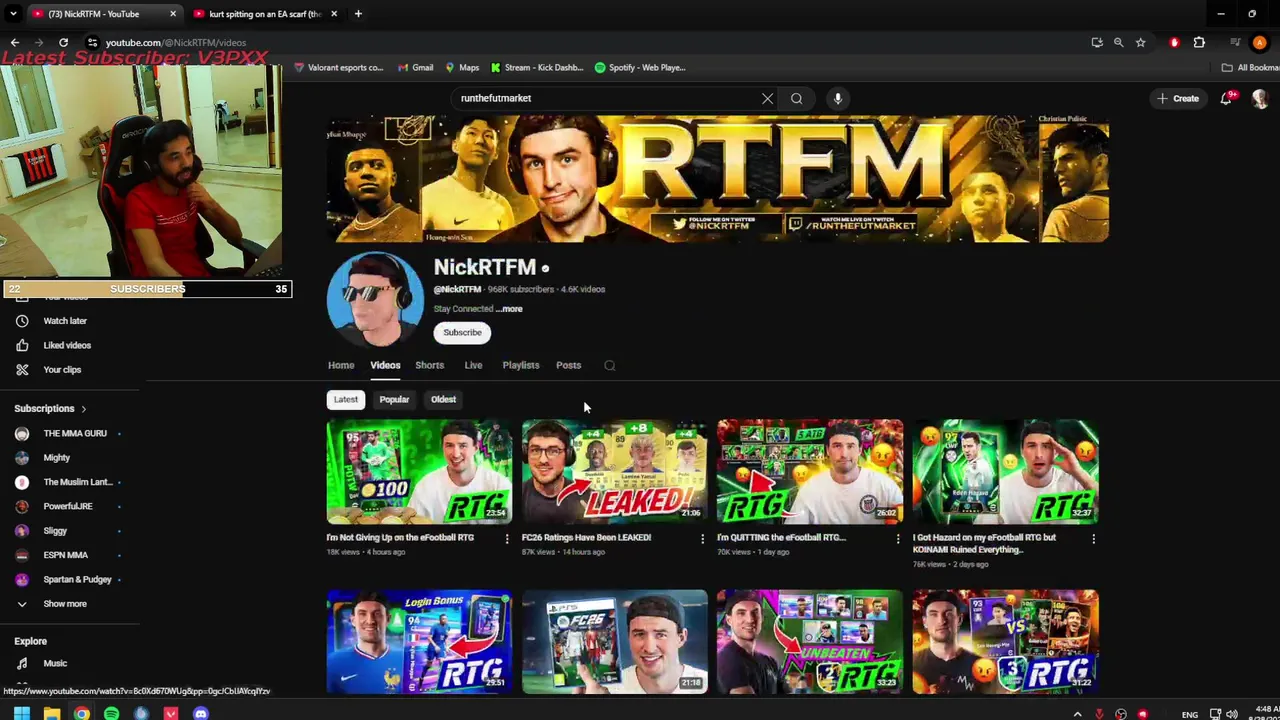Viewport: 1280px width, 720px height.
Task: Click the Chrome profile avatar A
Action: click(x=1260, y=42)
